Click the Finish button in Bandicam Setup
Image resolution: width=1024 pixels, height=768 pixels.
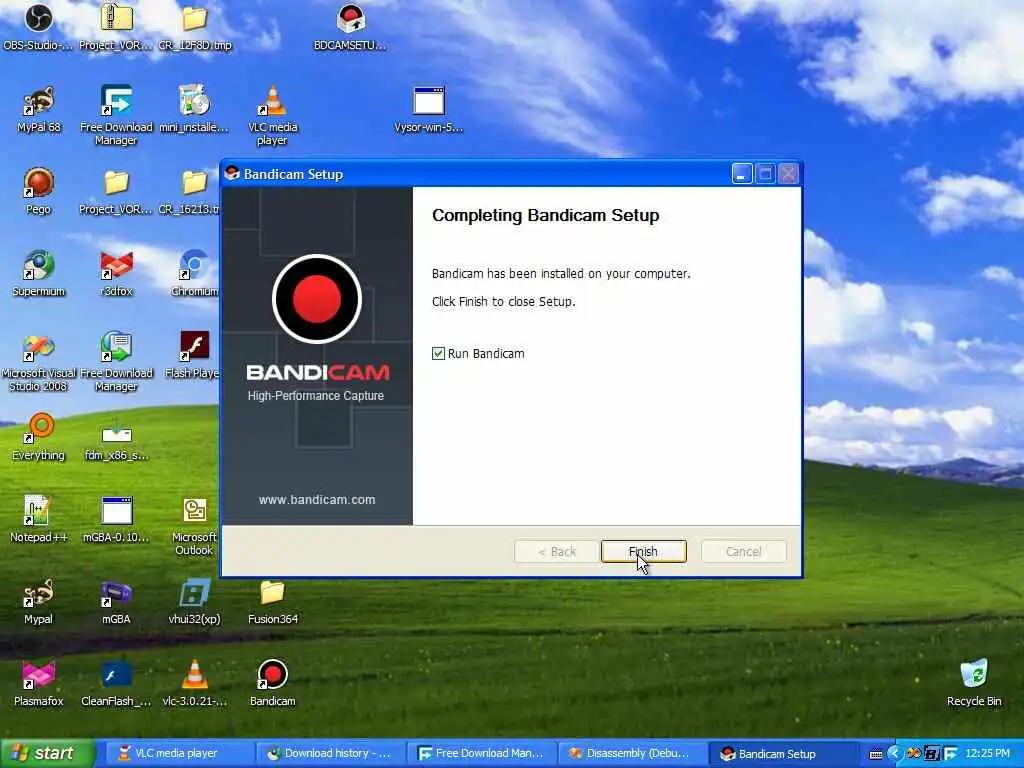pos(643,552)
